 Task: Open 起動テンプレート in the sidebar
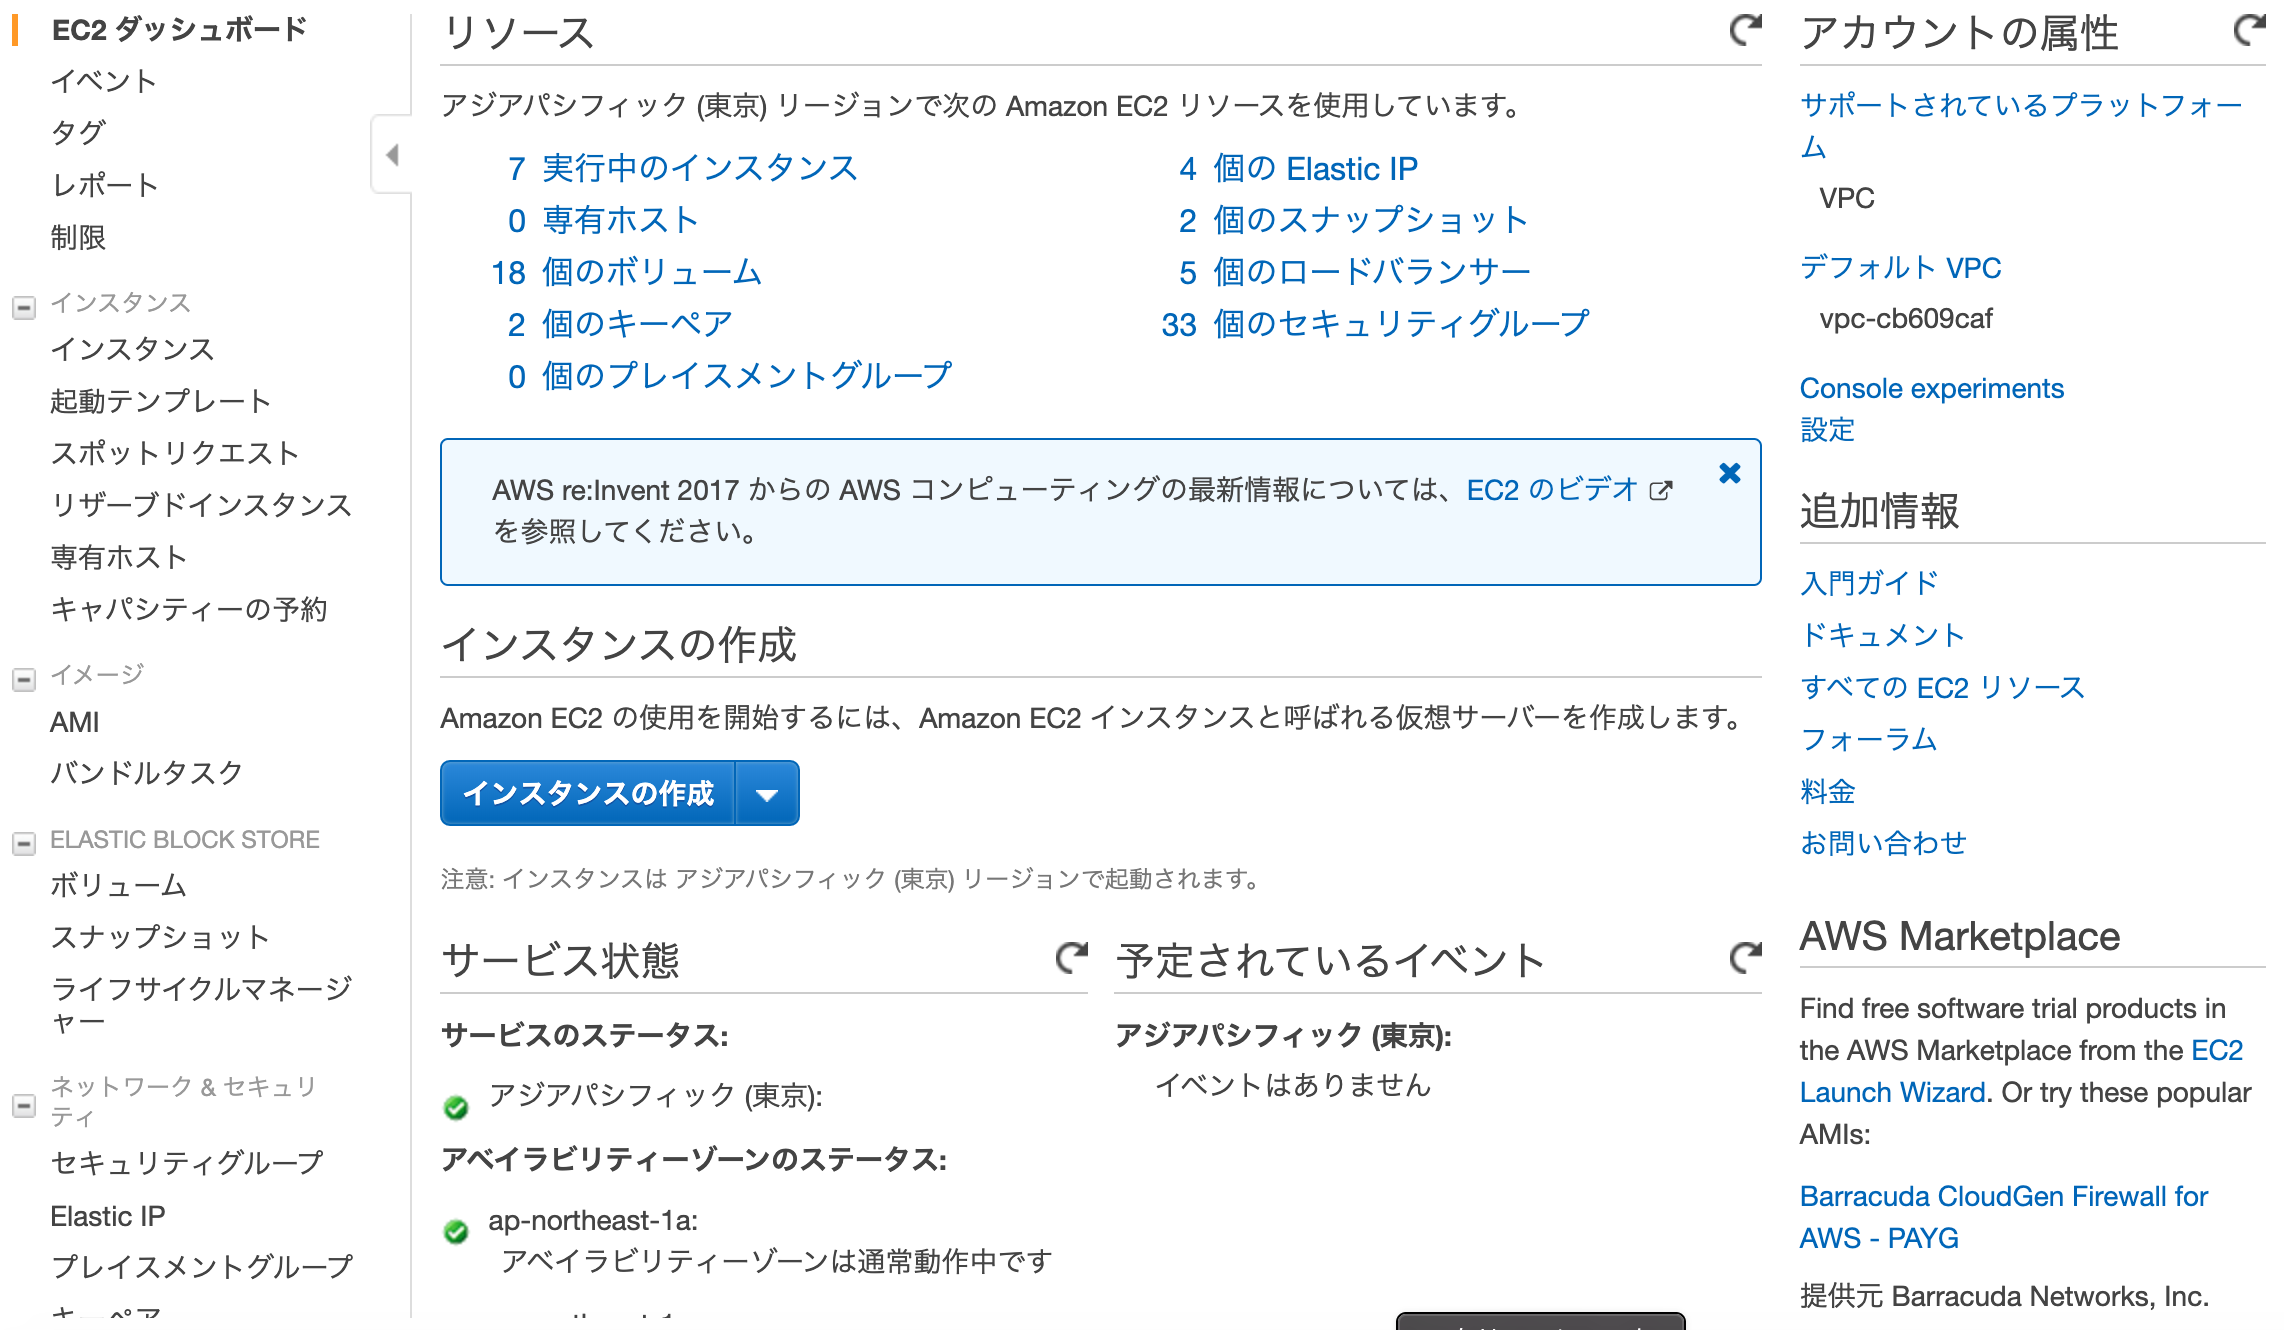(161, 401)
